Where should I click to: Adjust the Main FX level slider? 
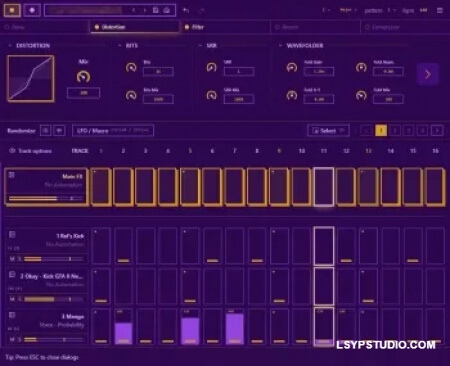point(46,198)
